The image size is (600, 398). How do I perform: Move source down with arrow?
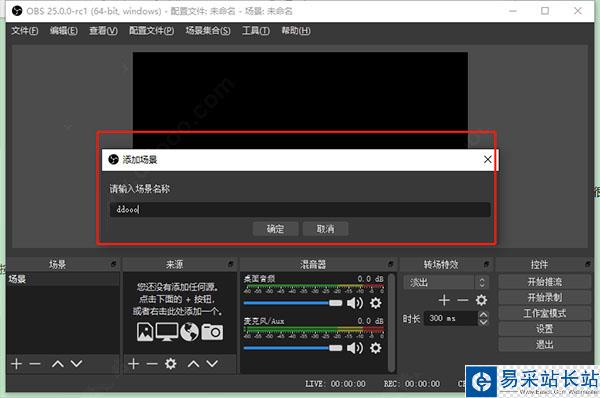pos(212,364)
